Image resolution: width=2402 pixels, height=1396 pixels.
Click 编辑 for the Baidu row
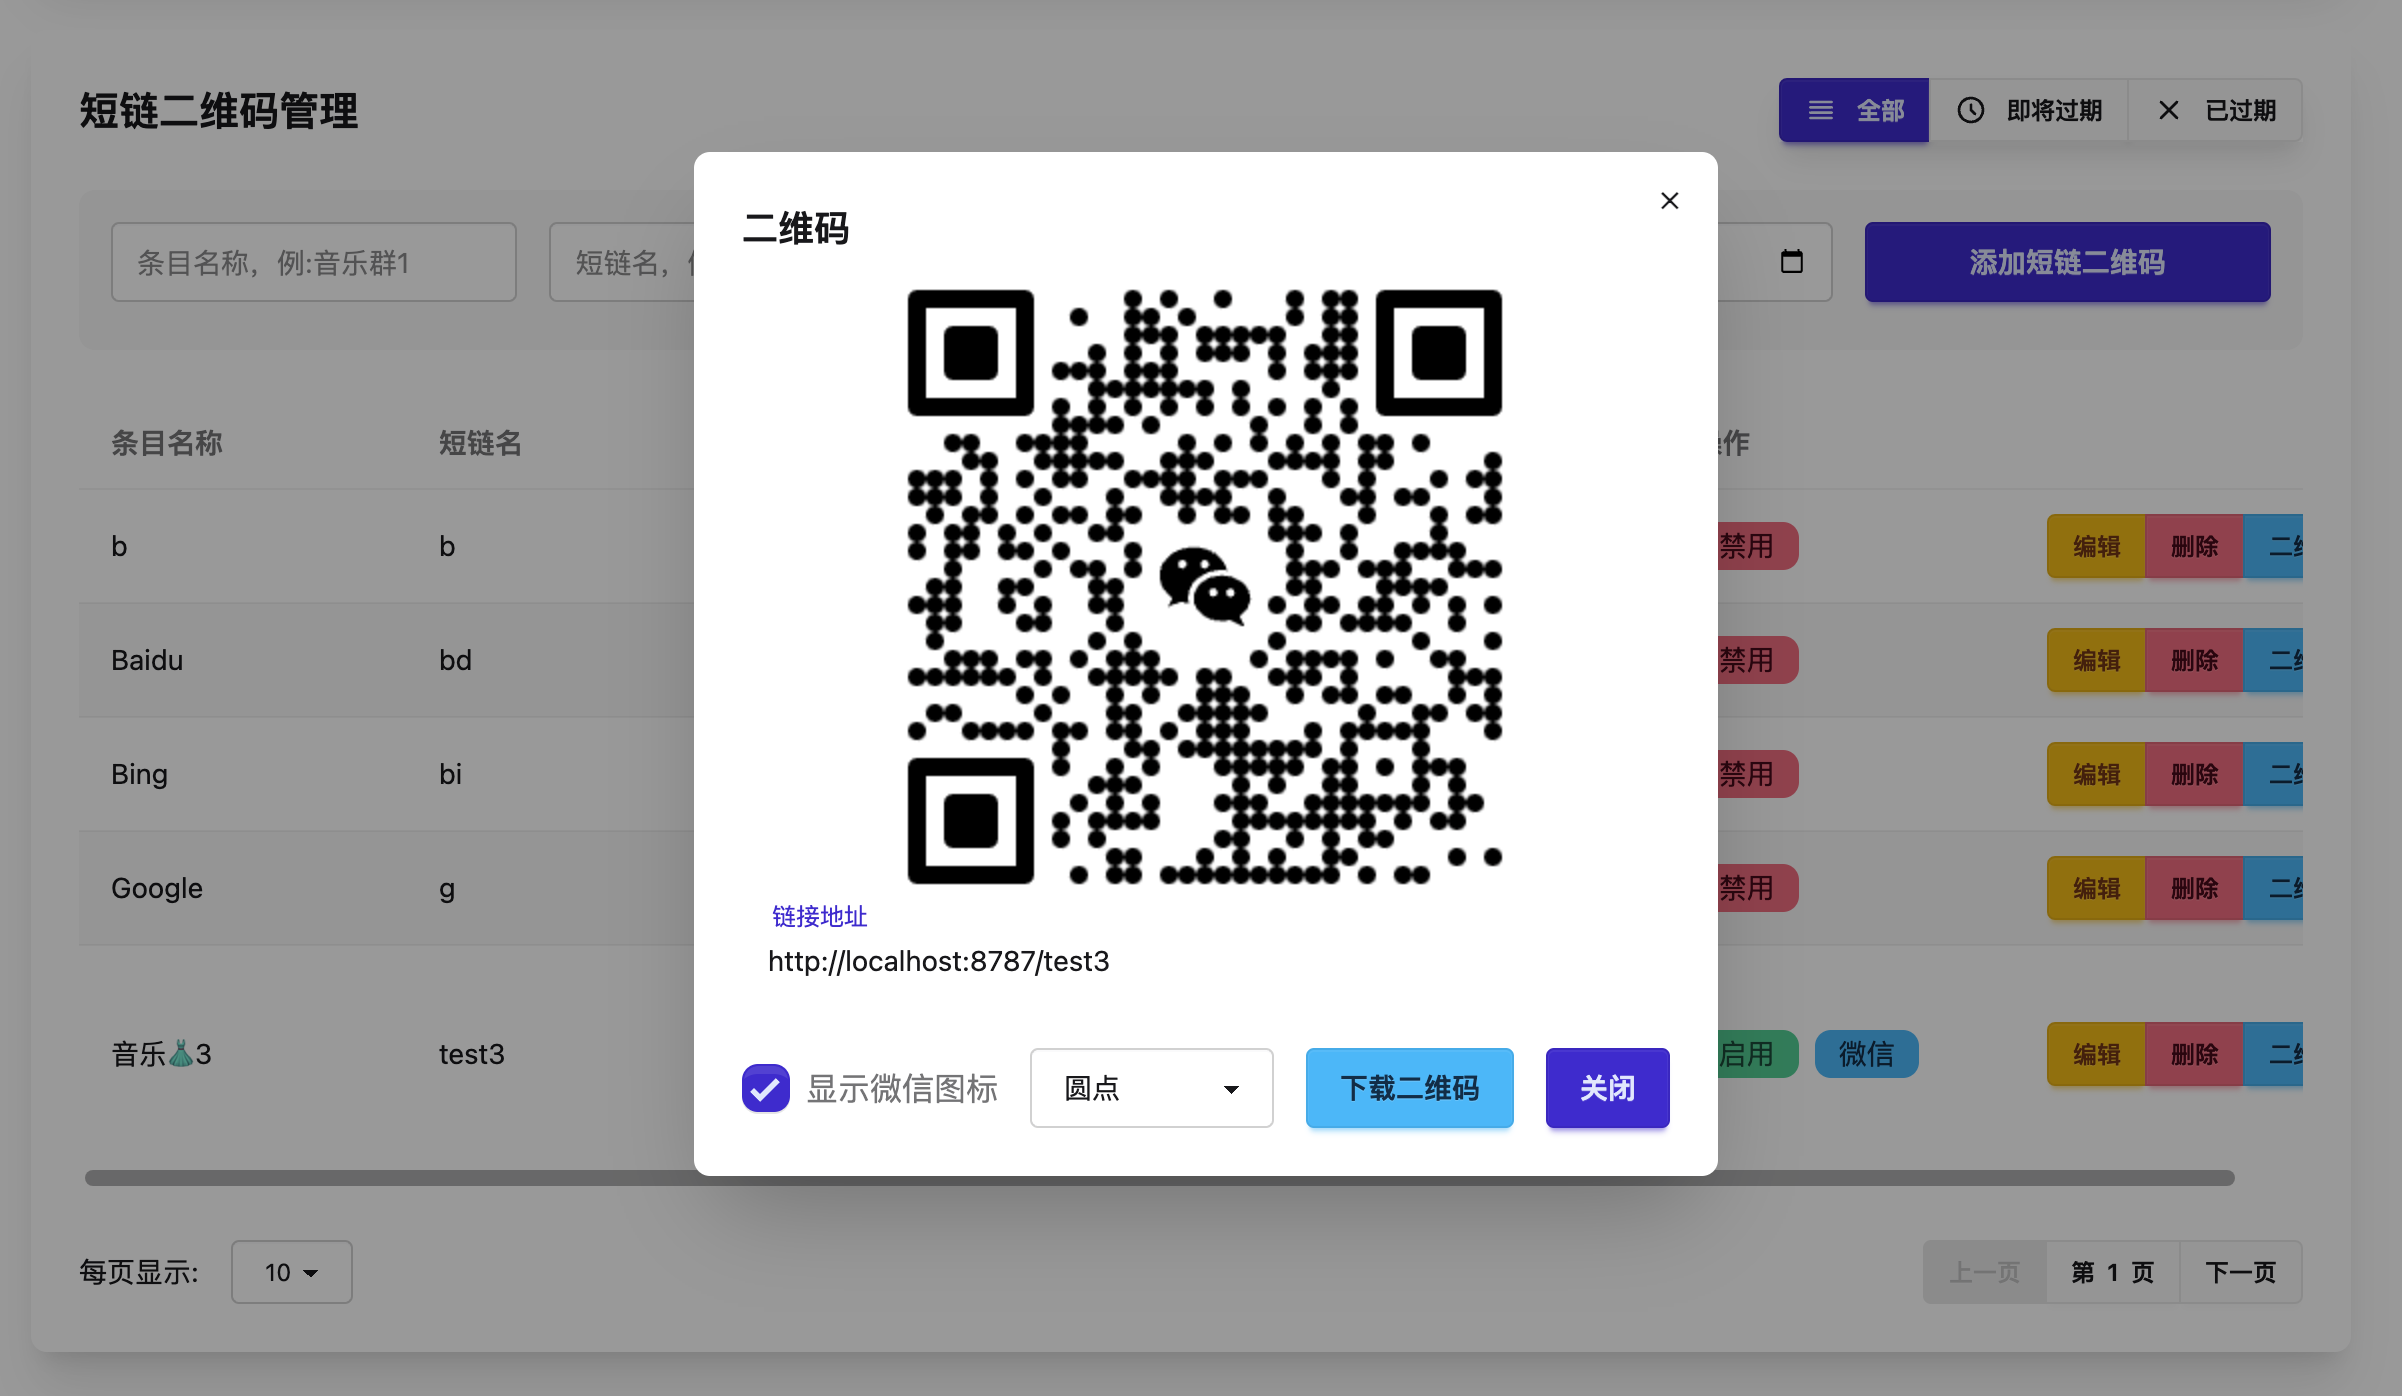[2096, 660]
